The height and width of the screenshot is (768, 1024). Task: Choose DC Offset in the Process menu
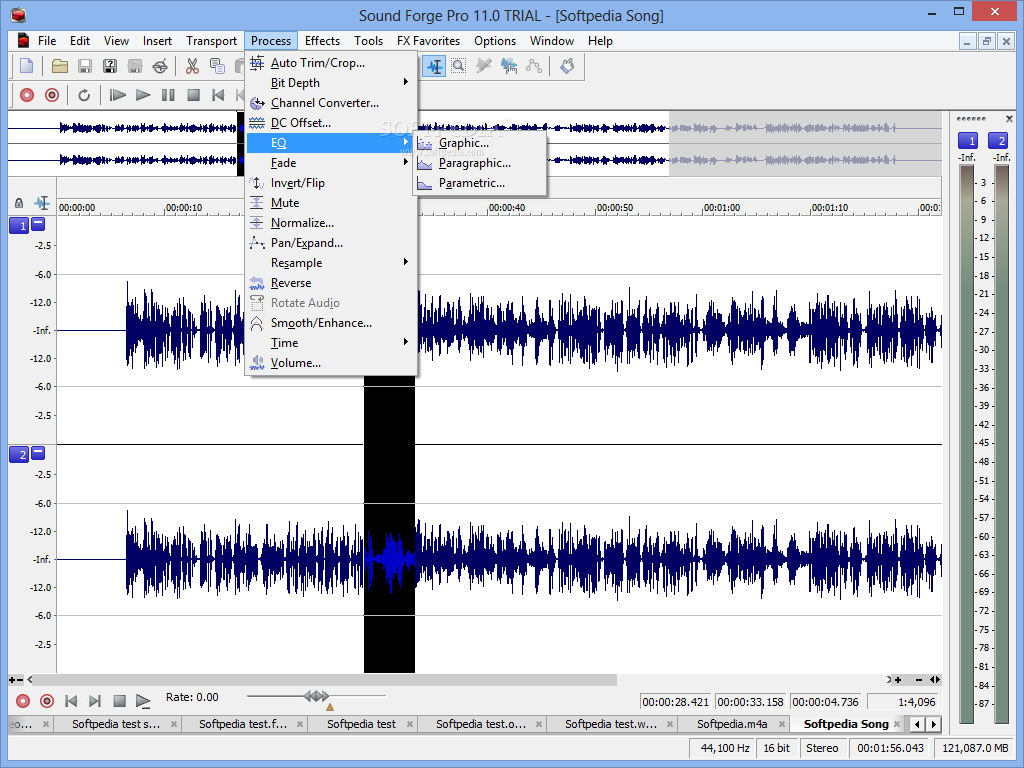click(x=332, y=123)
